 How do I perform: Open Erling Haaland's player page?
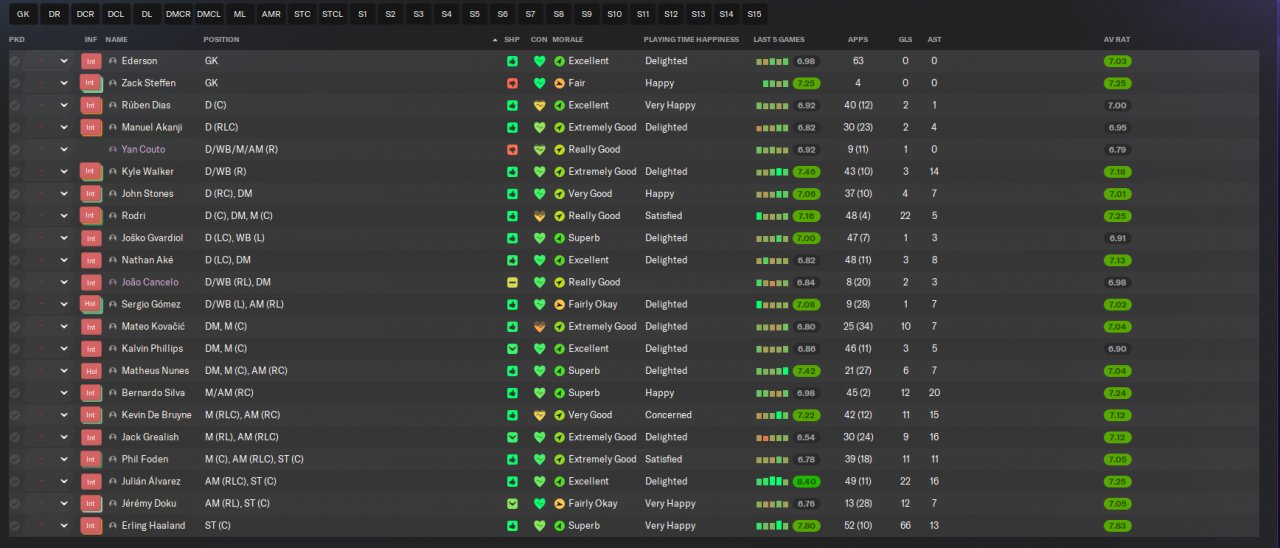click(x=153, y=525)
